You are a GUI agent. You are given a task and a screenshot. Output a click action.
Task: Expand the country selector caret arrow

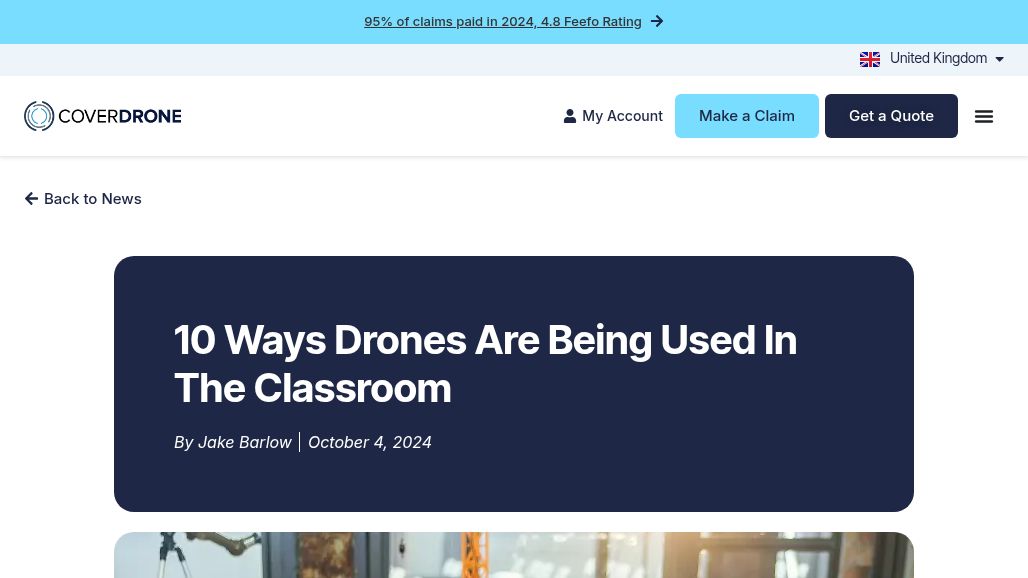click(999, 59)
